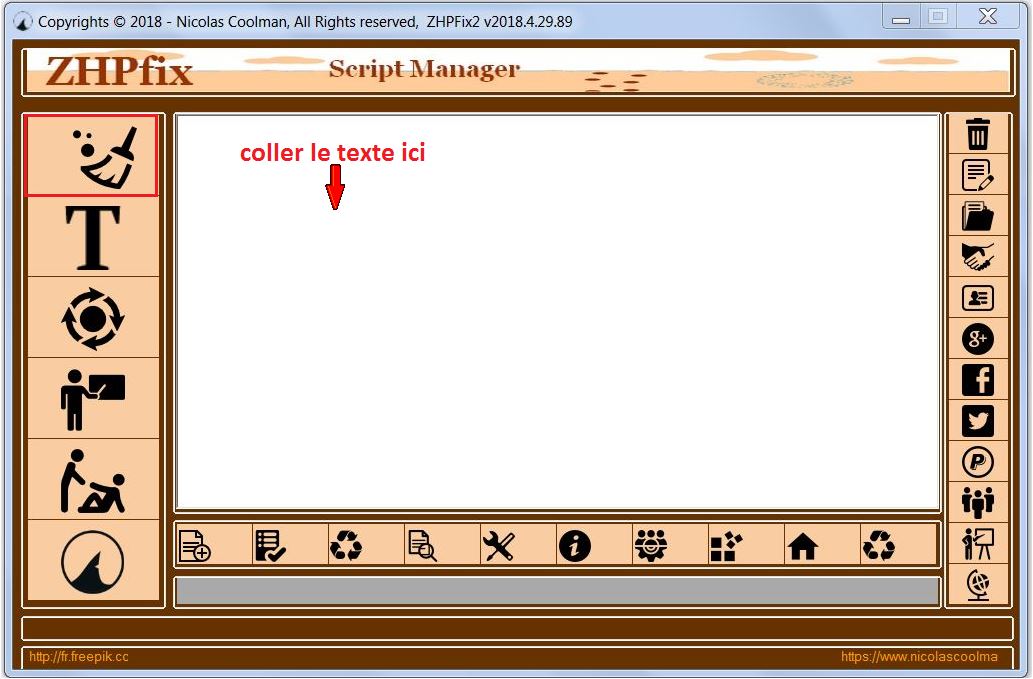Screen dimensions: 1033x679
Task: Open the fr.freepik link
Action: click(x=79, y=657)
